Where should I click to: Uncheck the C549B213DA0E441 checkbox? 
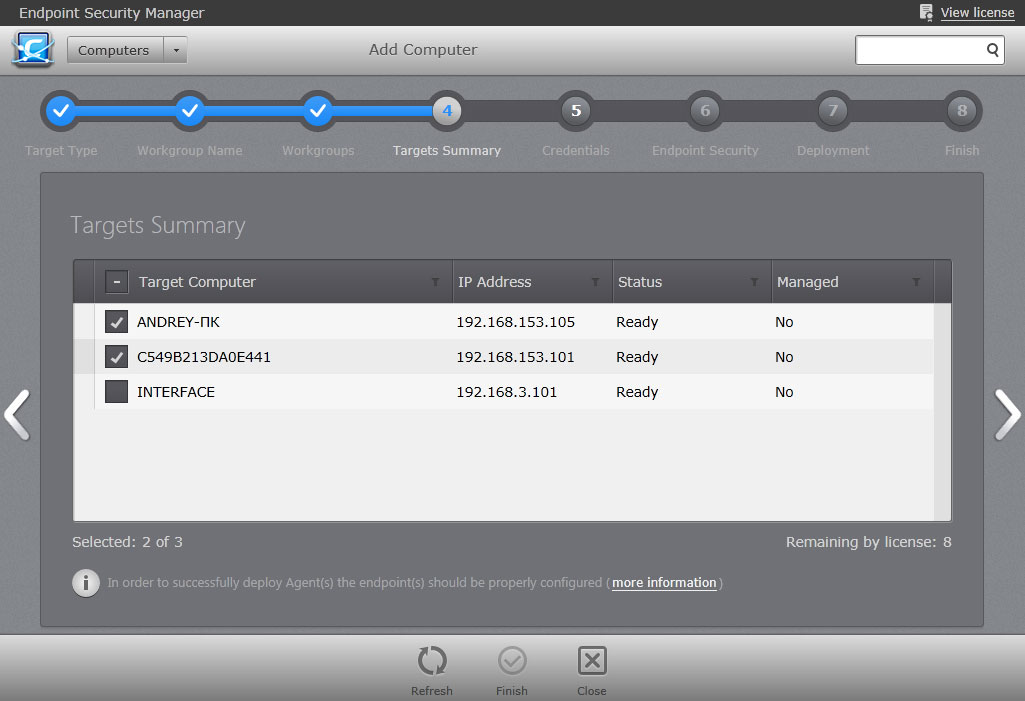click(x=116, y=357)
